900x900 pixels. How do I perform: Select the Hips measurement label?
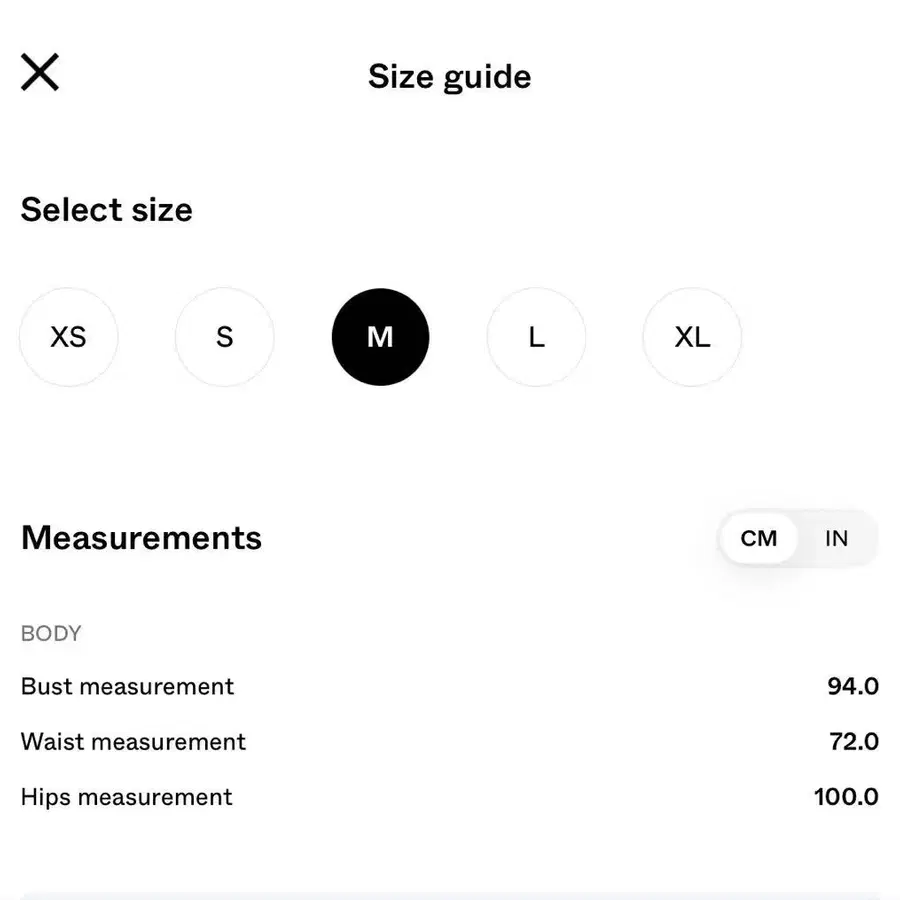click(x=126, y=797)
